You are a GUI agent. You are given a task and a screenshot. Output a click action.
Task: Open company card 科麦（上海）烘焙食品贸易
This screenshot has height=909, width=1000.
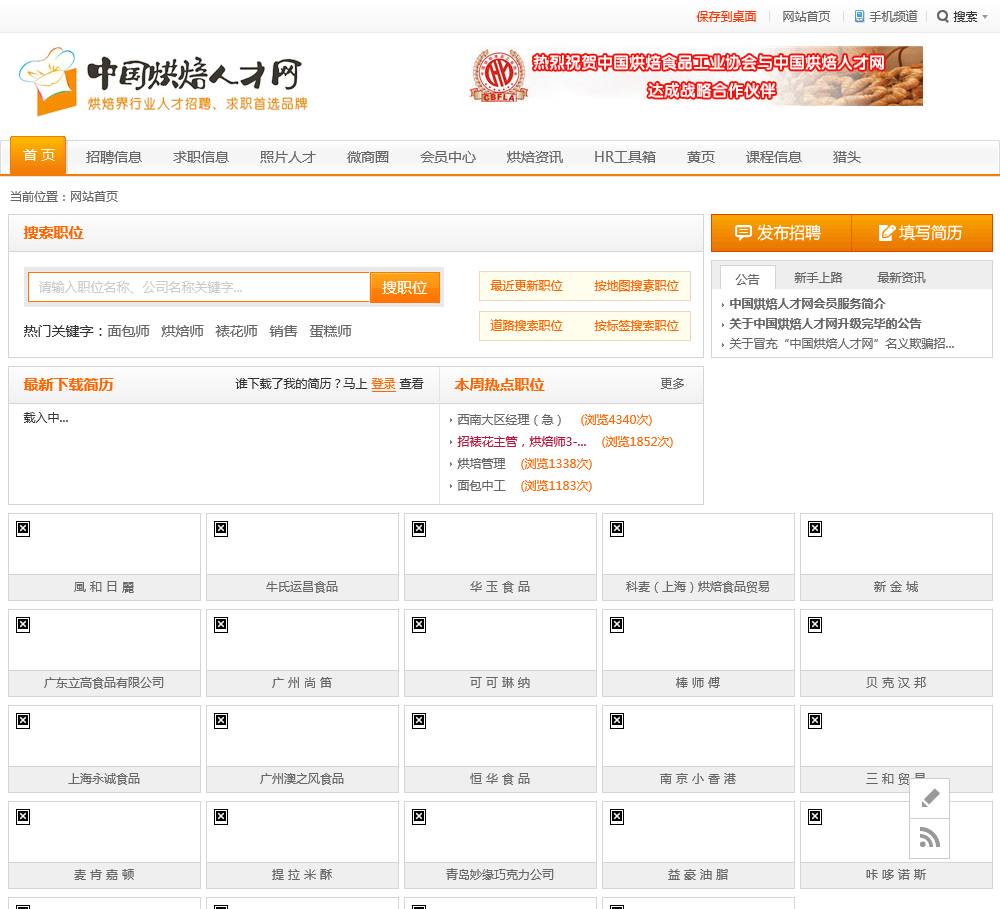698,557
